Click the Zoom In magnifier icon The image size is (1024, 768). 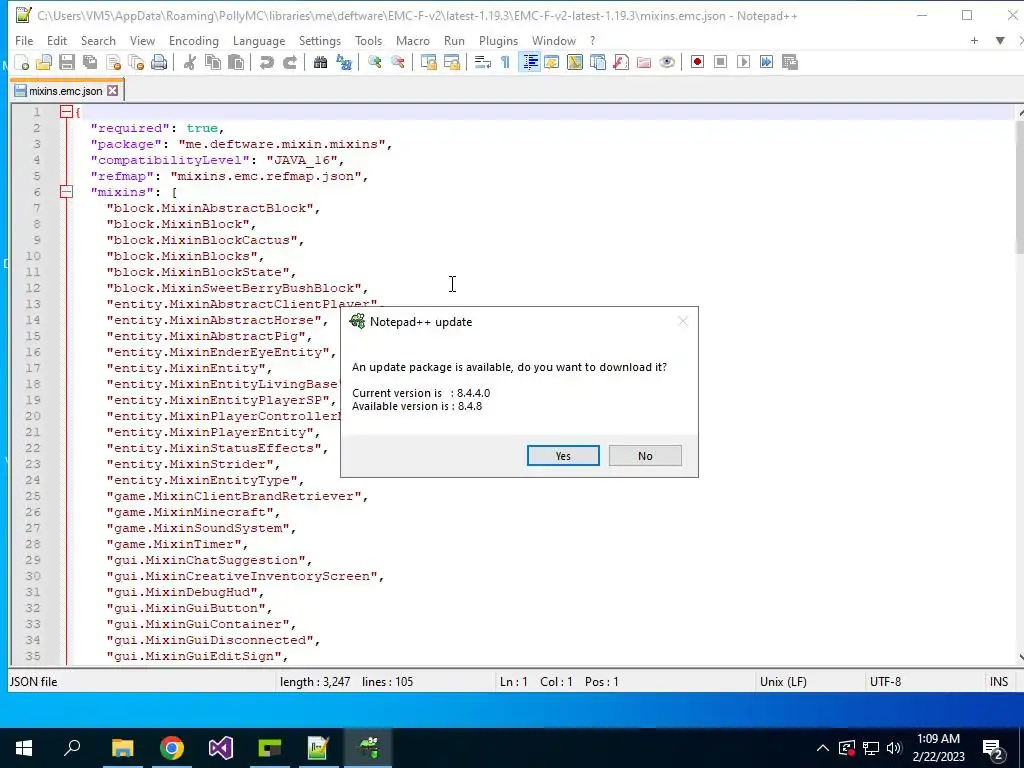(x=374, y=62)
